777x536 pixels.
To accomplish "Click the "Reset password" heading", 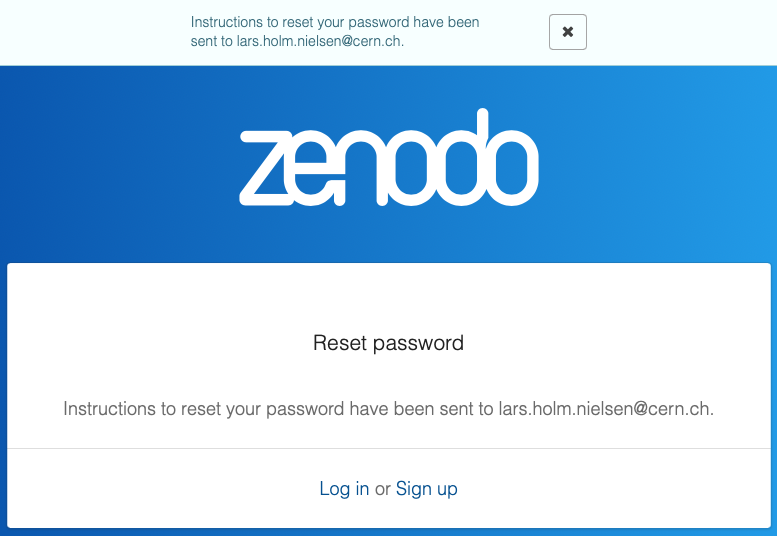I will (388, 343).
